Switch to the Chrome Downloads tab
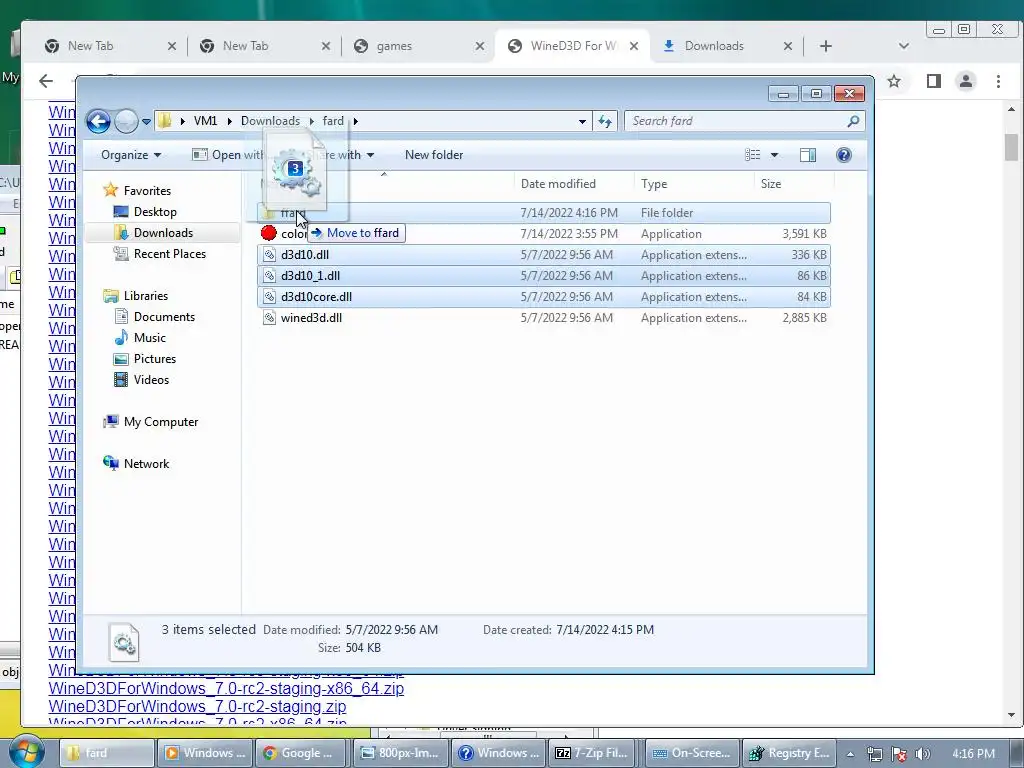Screen dimensions: 1024x768 (726, 46)
